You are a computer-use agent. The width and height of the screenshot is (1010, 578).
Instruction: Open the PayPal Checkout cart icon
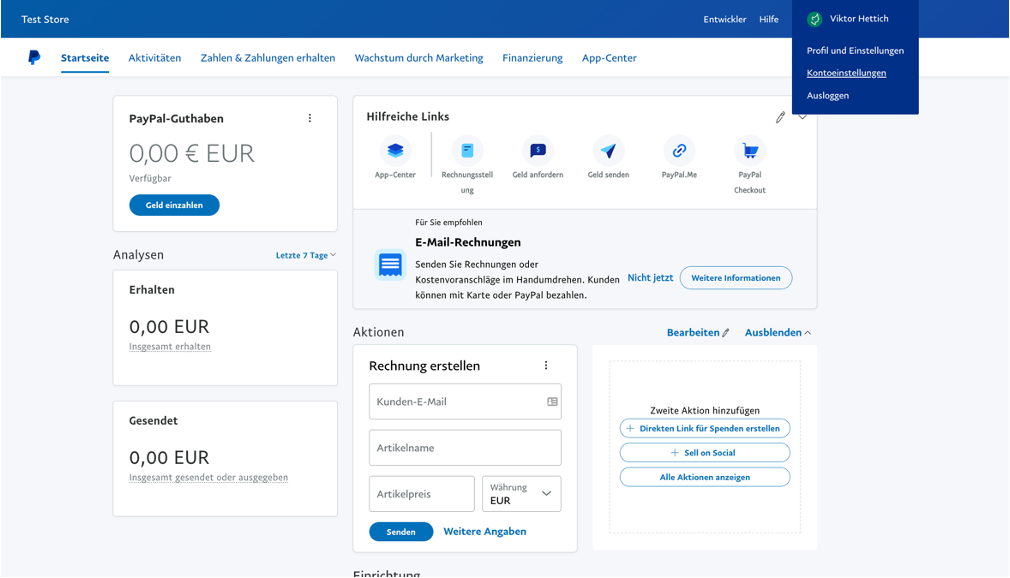tap(750, 150)
